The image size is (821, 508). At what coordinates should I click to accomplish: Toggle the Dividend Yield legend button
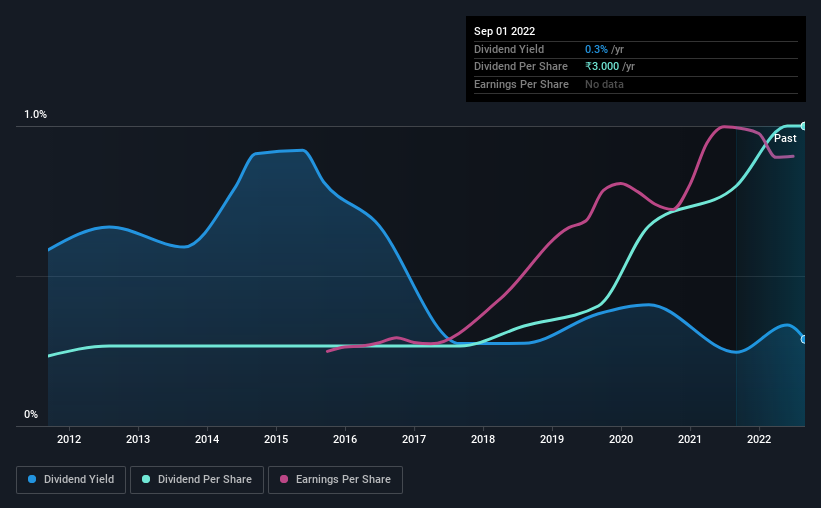tap(71, 480)
